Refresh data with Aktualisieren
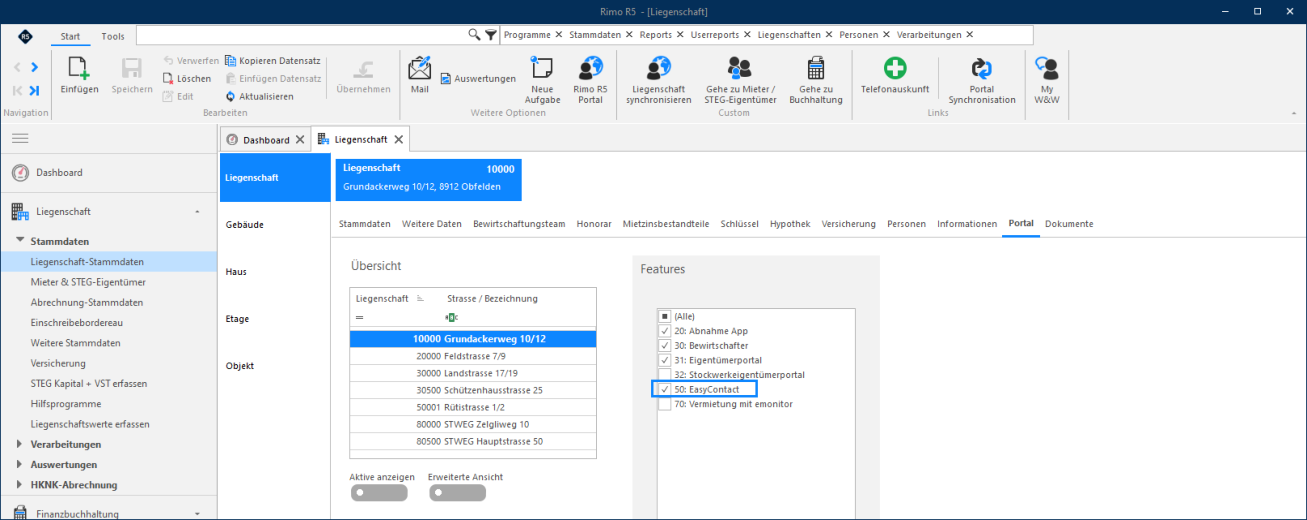Screen dimensions: 1307x520 coord(259,96)
